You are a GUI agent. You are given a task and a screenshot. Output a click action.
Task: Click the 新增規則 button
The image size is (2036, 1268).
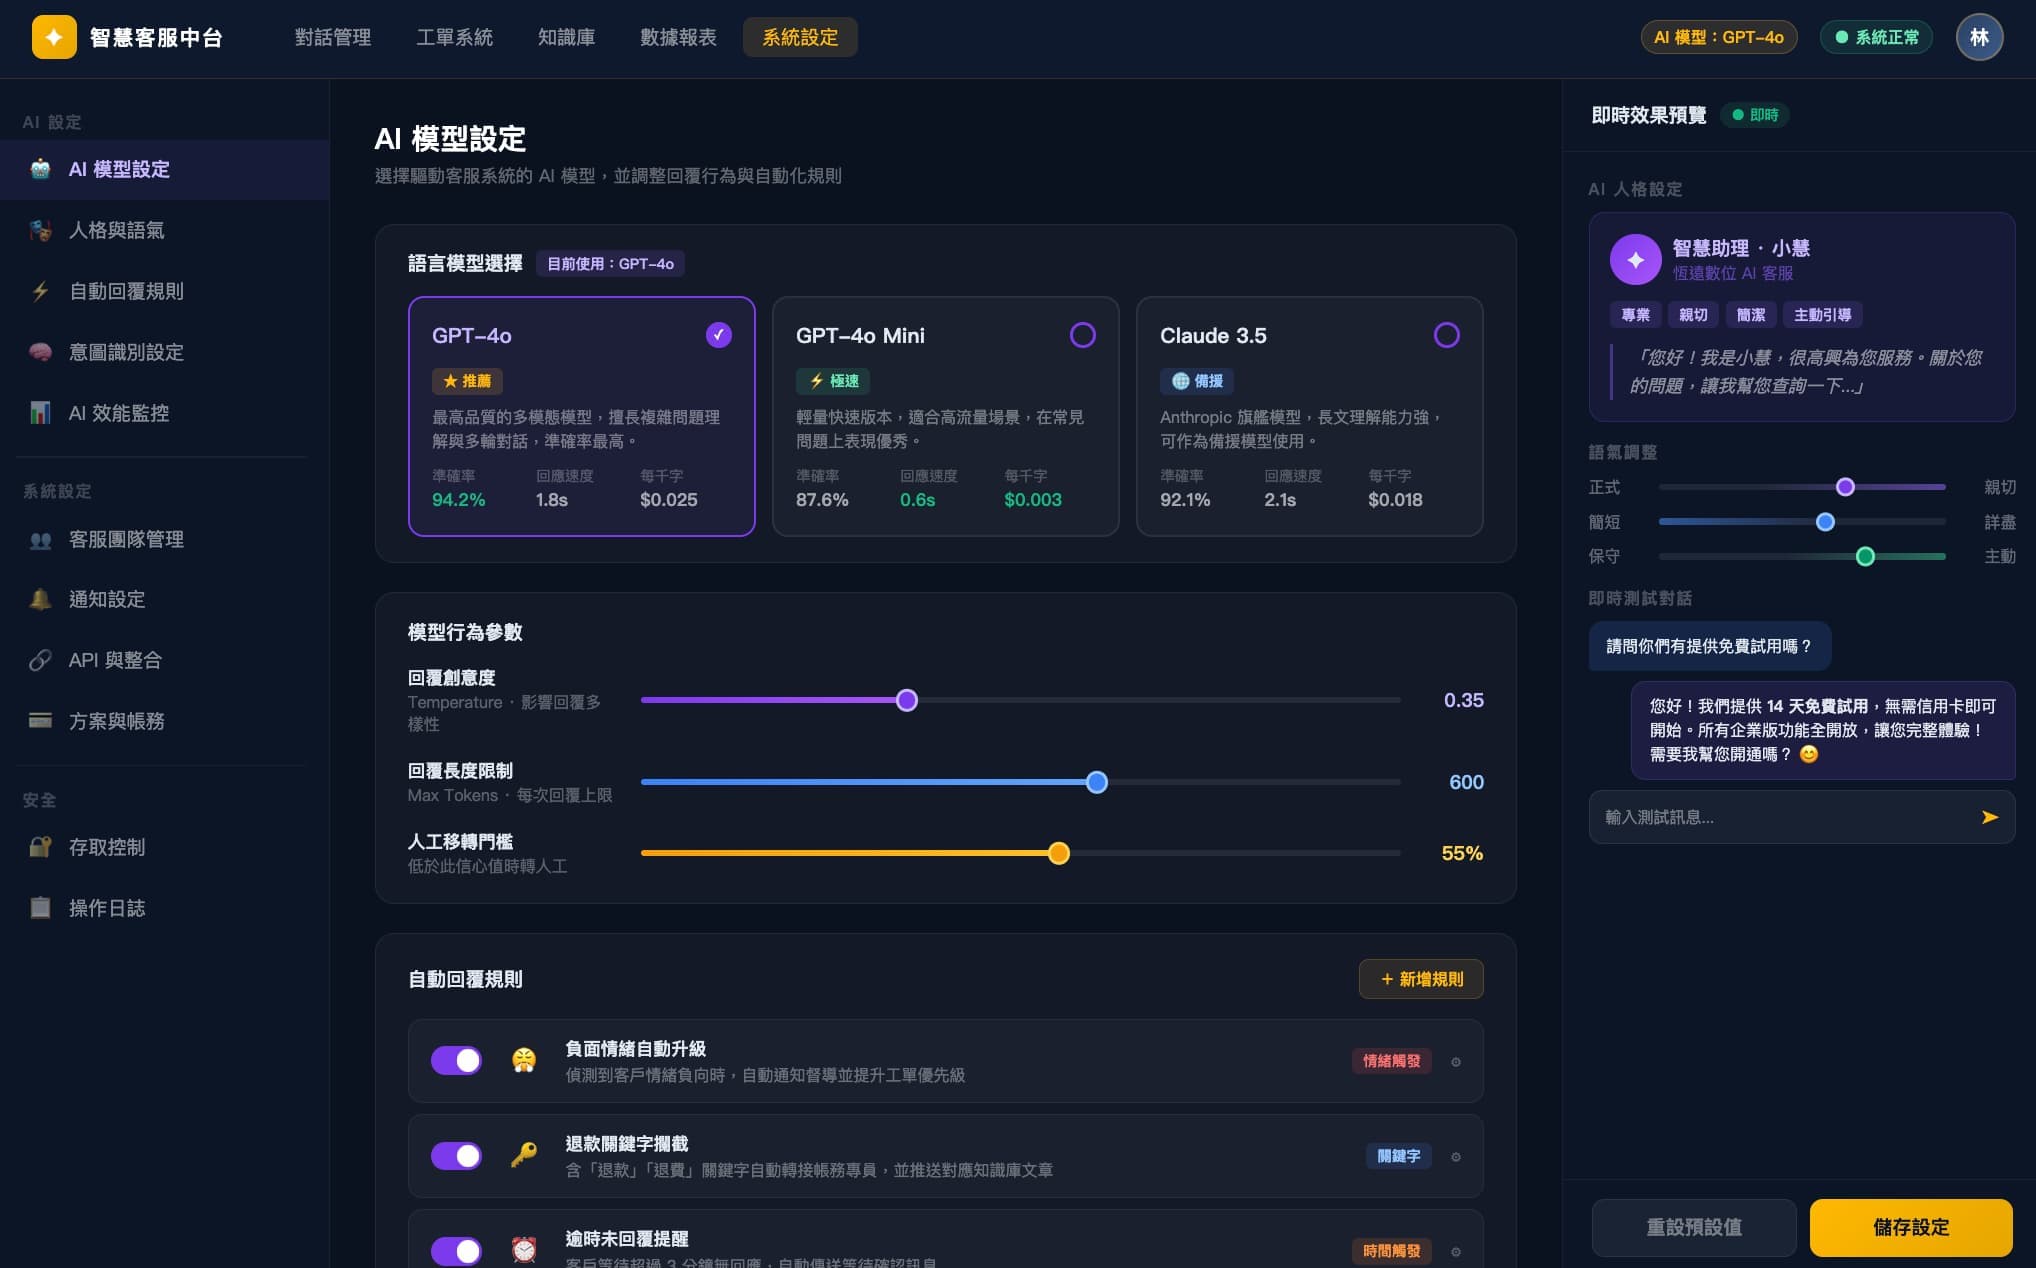tap(1421, 979)
